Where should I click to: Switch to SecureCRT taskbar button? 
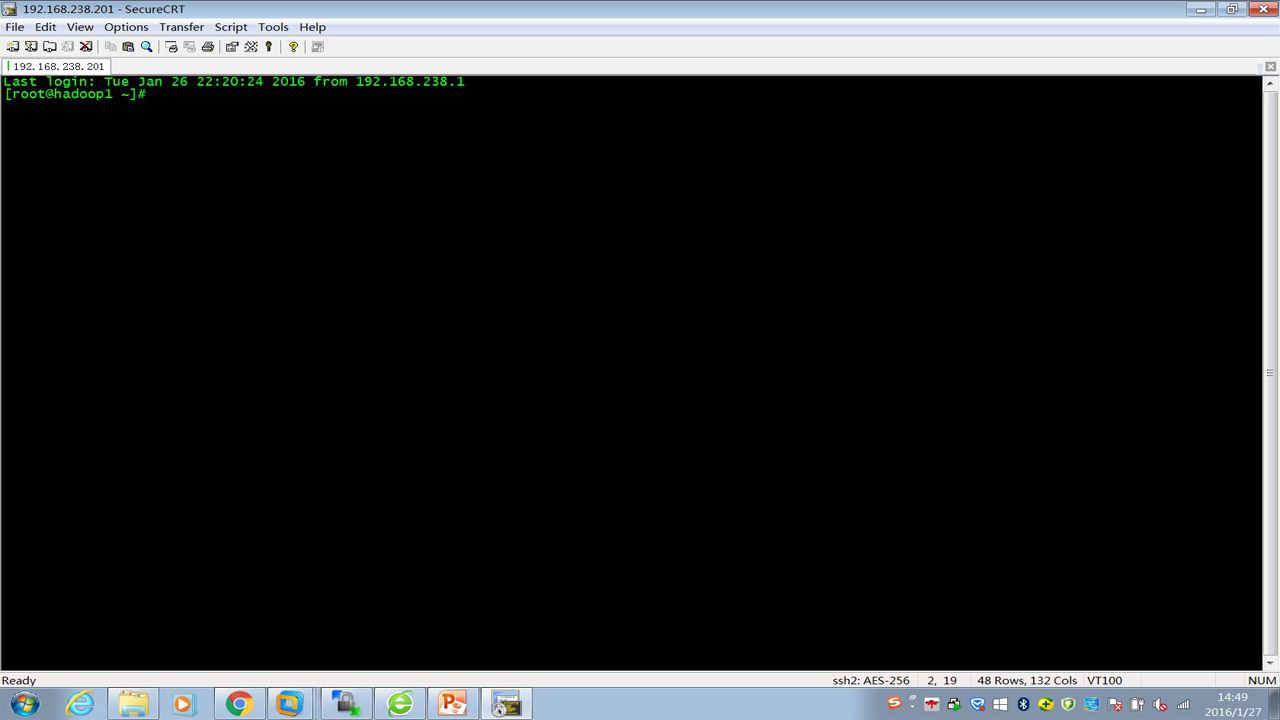(507, 704)
